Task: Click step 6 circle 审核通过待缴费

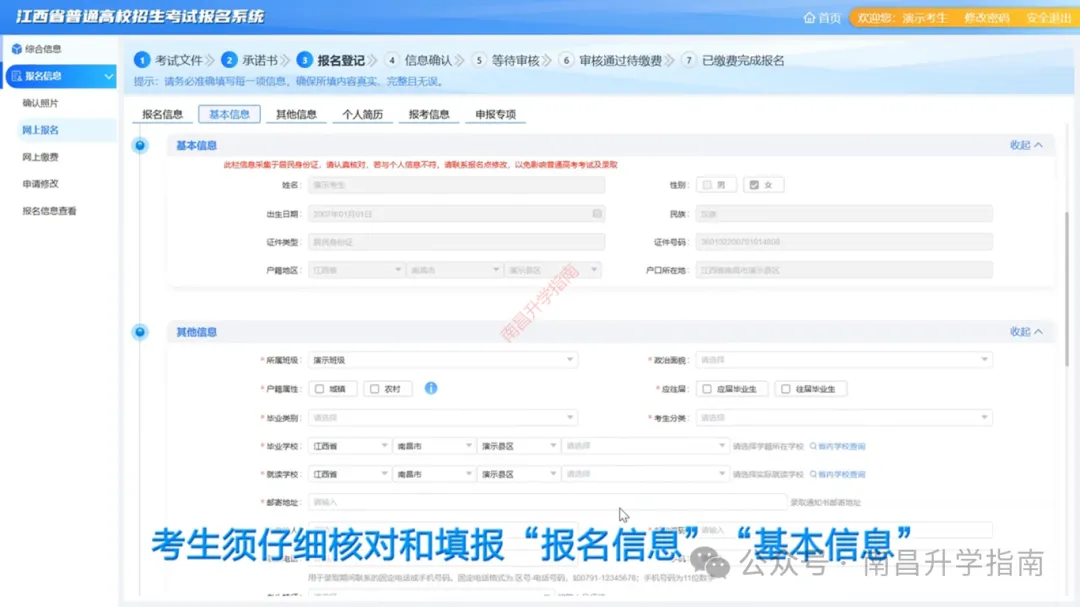Action: [566, 61]
